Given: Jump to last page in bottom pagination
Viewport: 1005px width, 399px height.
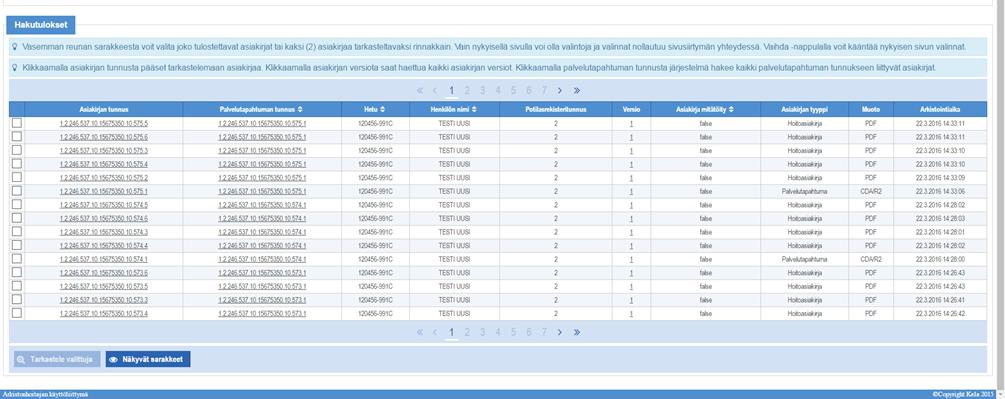Looking at the screenshot, I should click(x=577, y=332).
